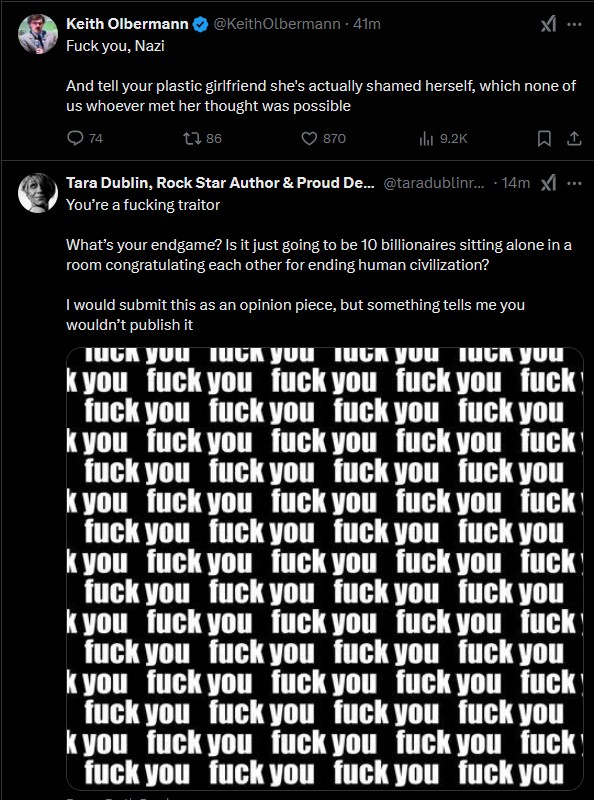Open Keith Olbermann display name link

(x=127, y=24)
